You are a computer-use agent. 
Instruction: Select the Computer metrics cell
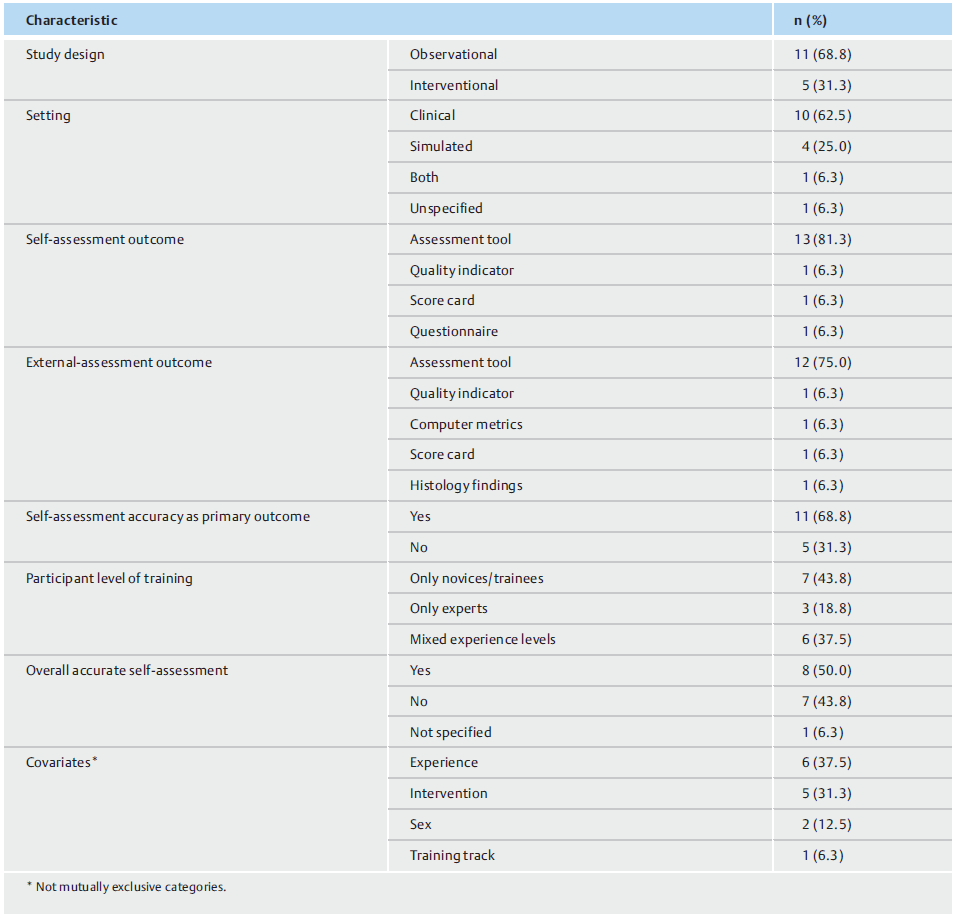pos(466,424)
